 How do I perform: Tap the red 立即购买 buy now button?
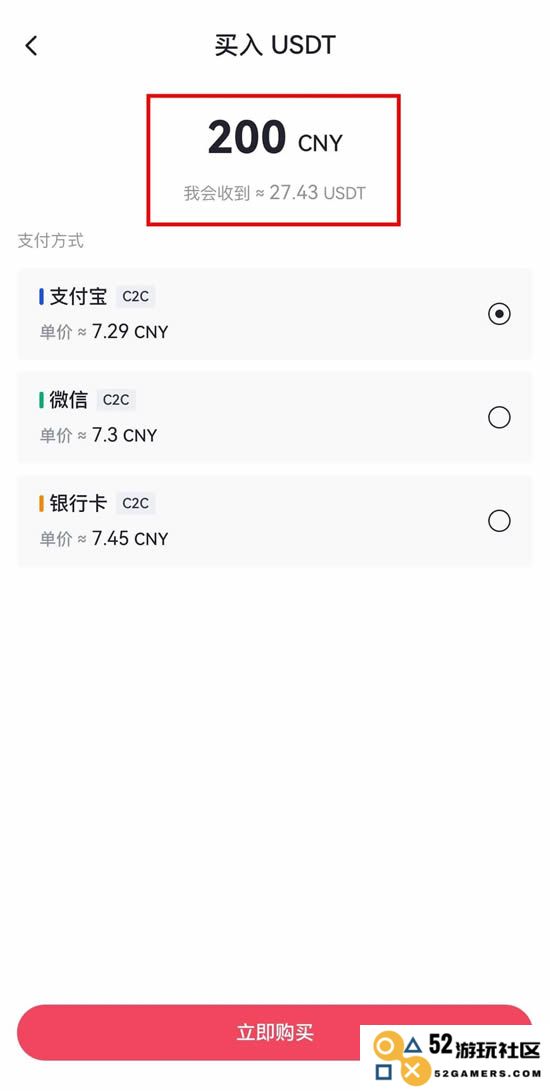274,1032
